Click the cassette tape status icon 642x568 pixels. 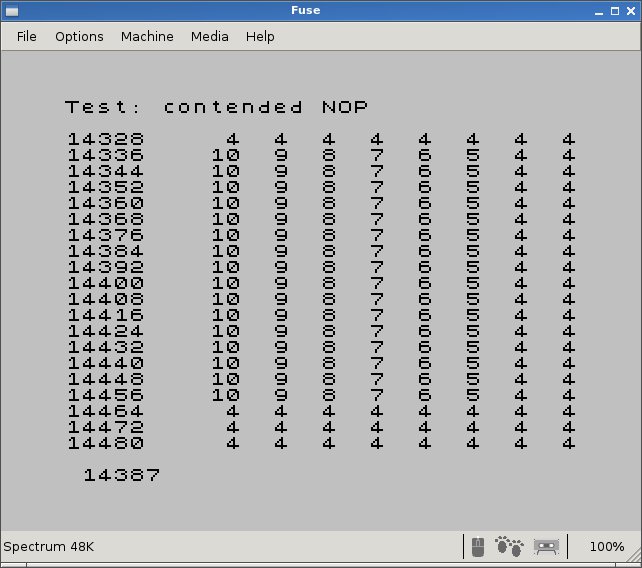pyautogui.click(x=545, y=546)
